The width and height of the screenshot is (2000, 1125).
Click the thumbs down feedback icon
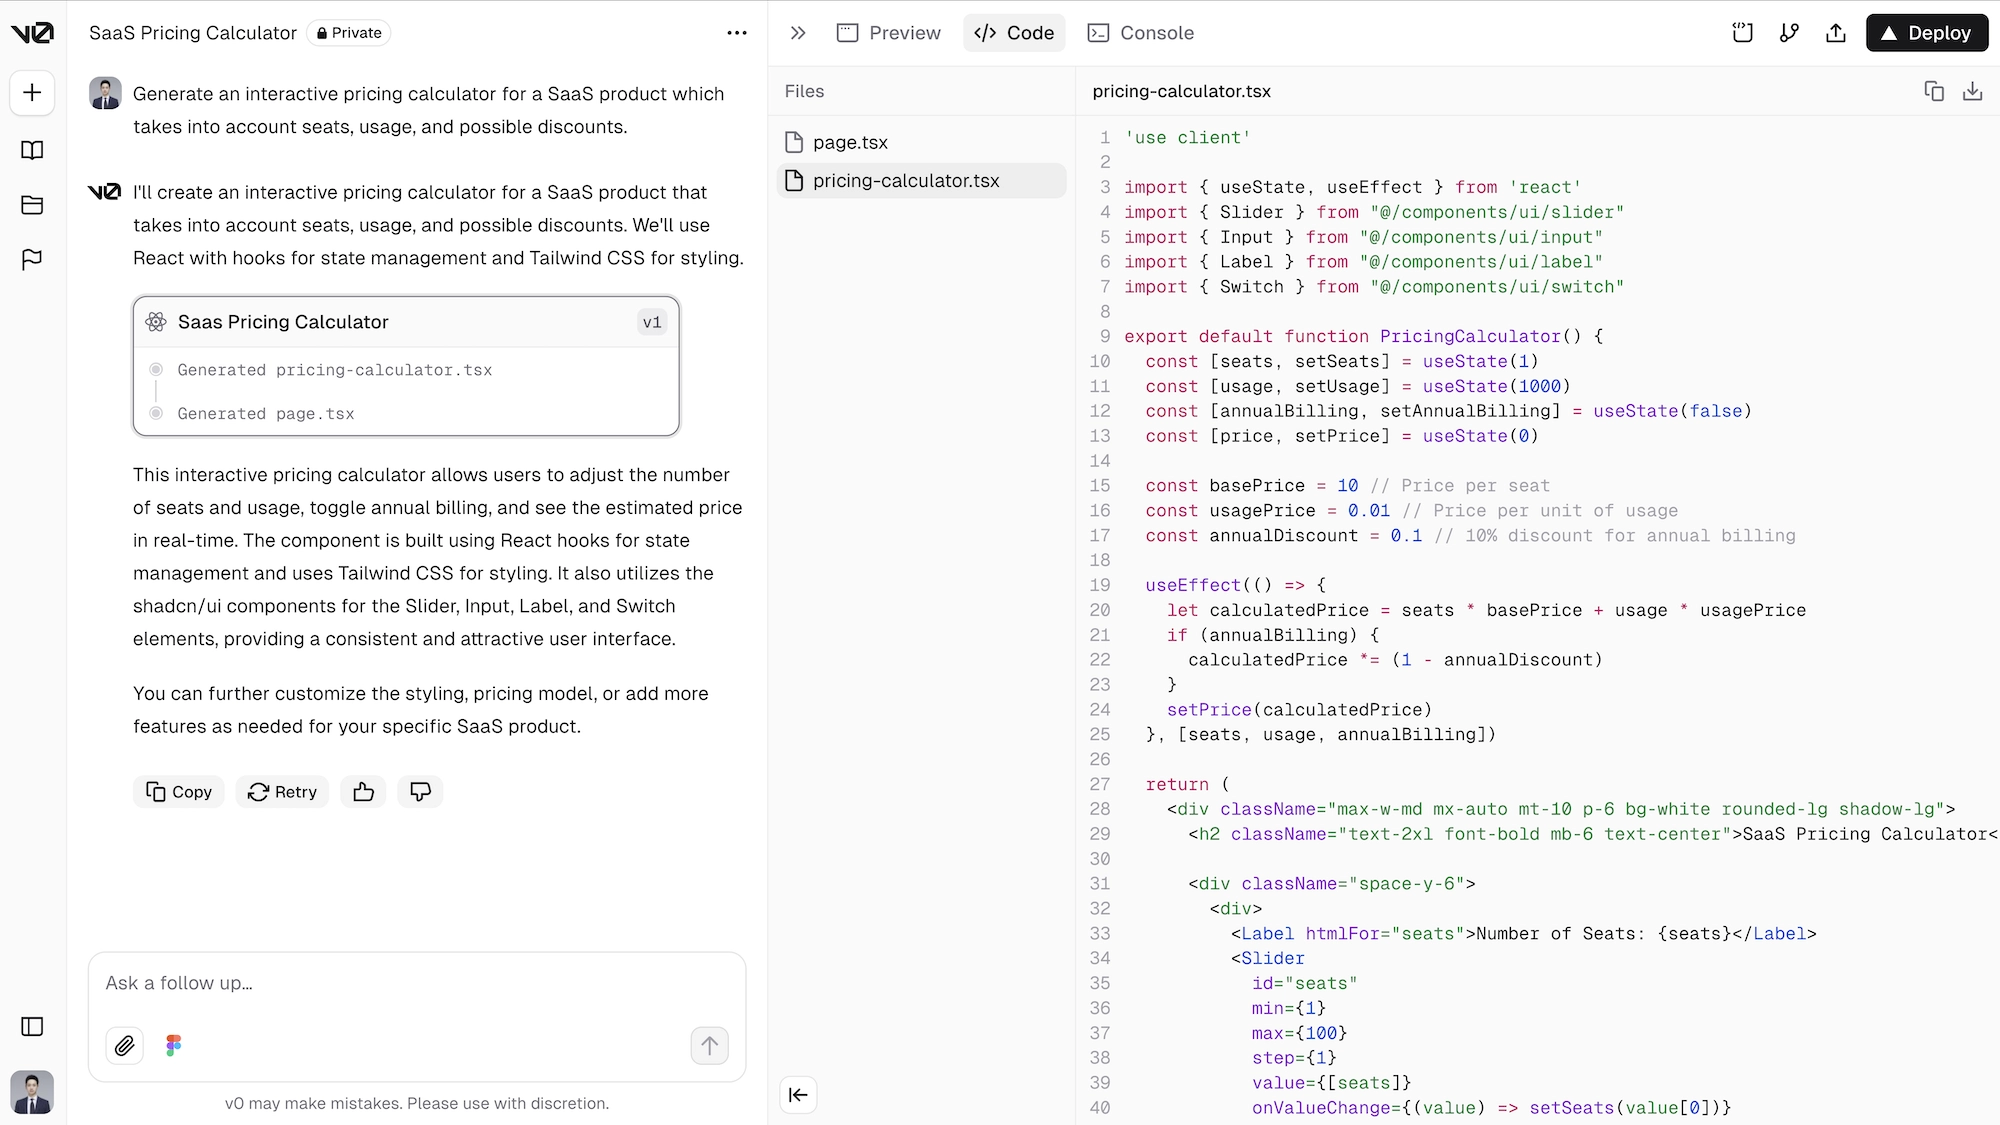pos(422,791)
